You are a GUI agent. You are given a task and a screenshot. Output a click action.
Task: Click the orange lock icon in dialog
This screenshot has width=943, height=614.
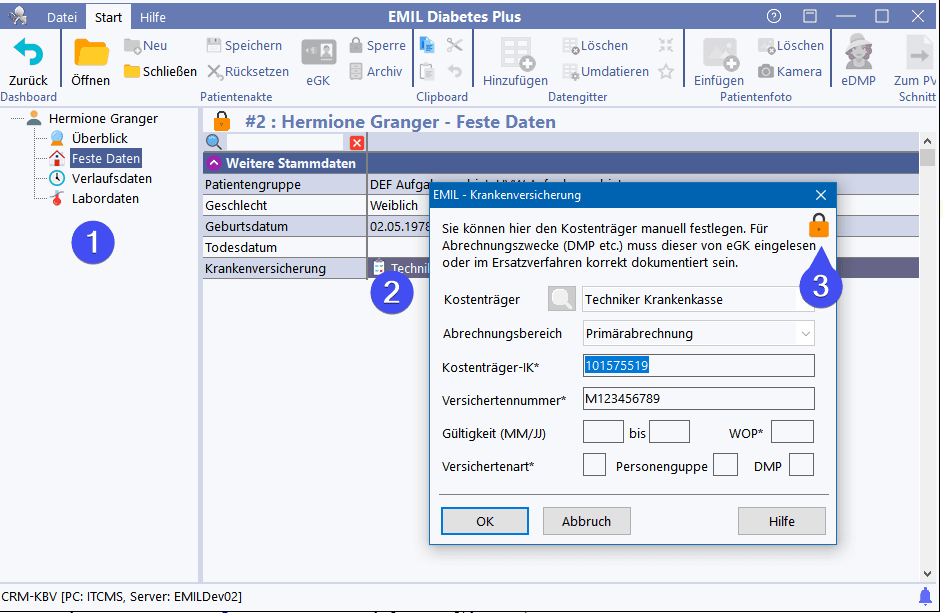(819, 225)
